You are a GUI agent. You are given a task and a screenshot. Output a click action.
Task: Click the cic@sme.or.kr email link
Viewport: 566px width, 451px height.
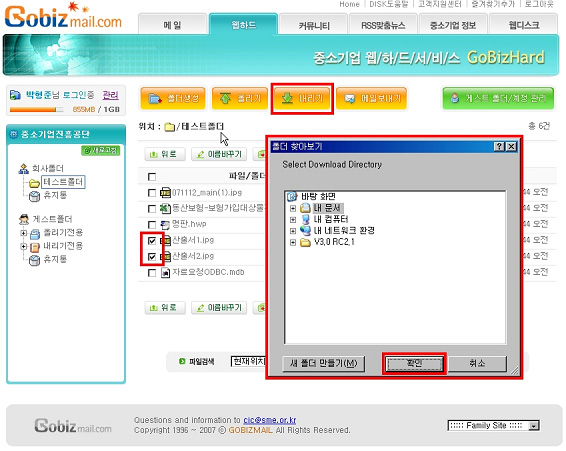[270, 420]
